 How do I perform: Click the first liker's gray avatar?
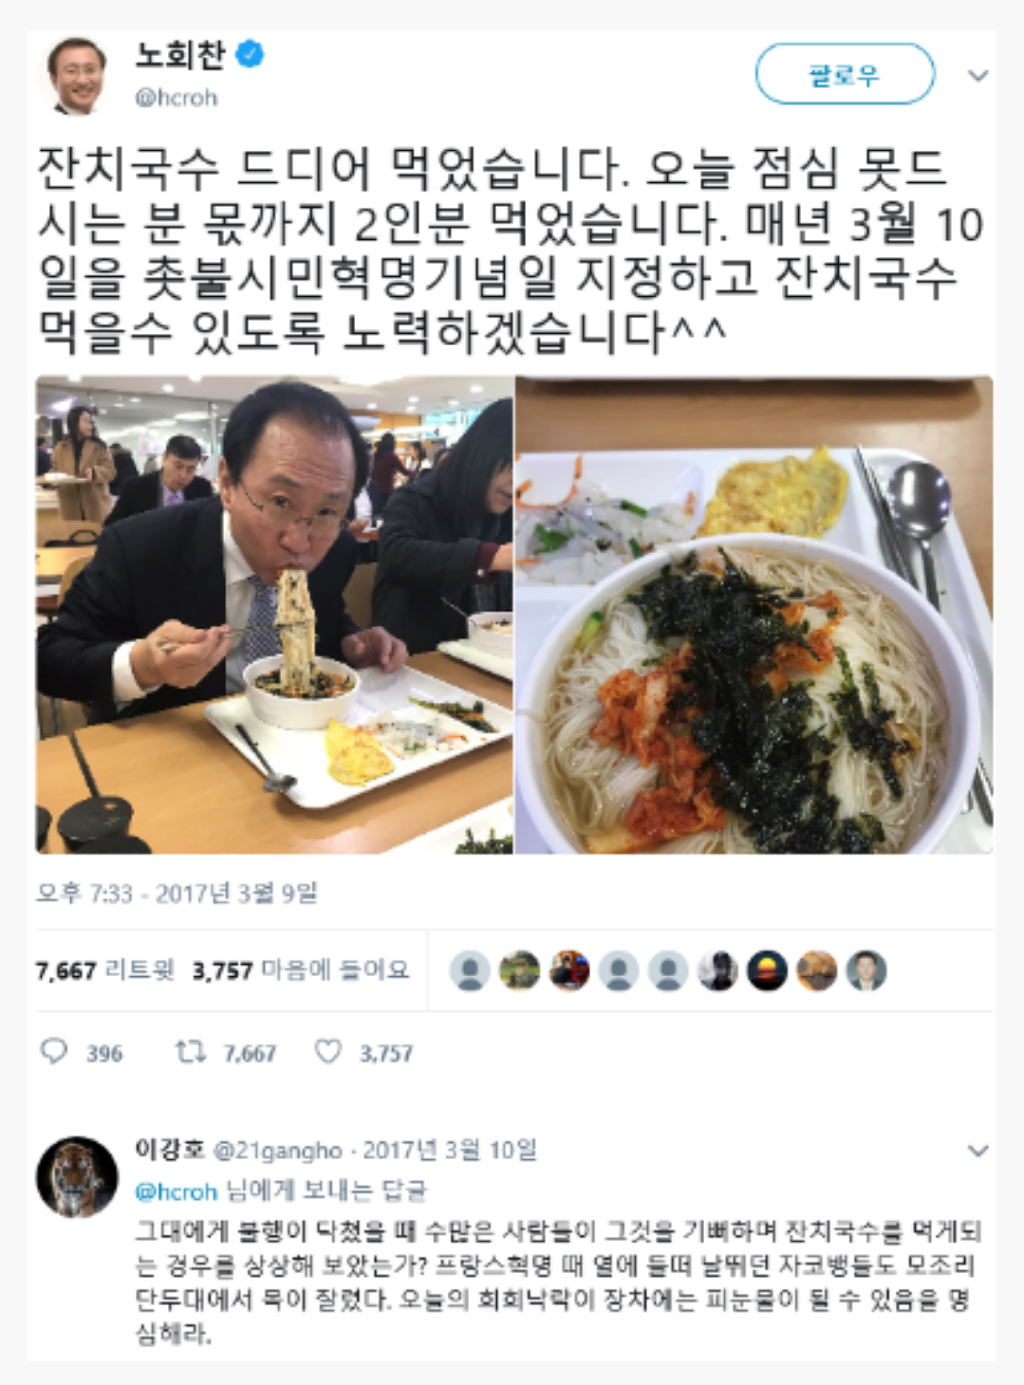[469, 971]
